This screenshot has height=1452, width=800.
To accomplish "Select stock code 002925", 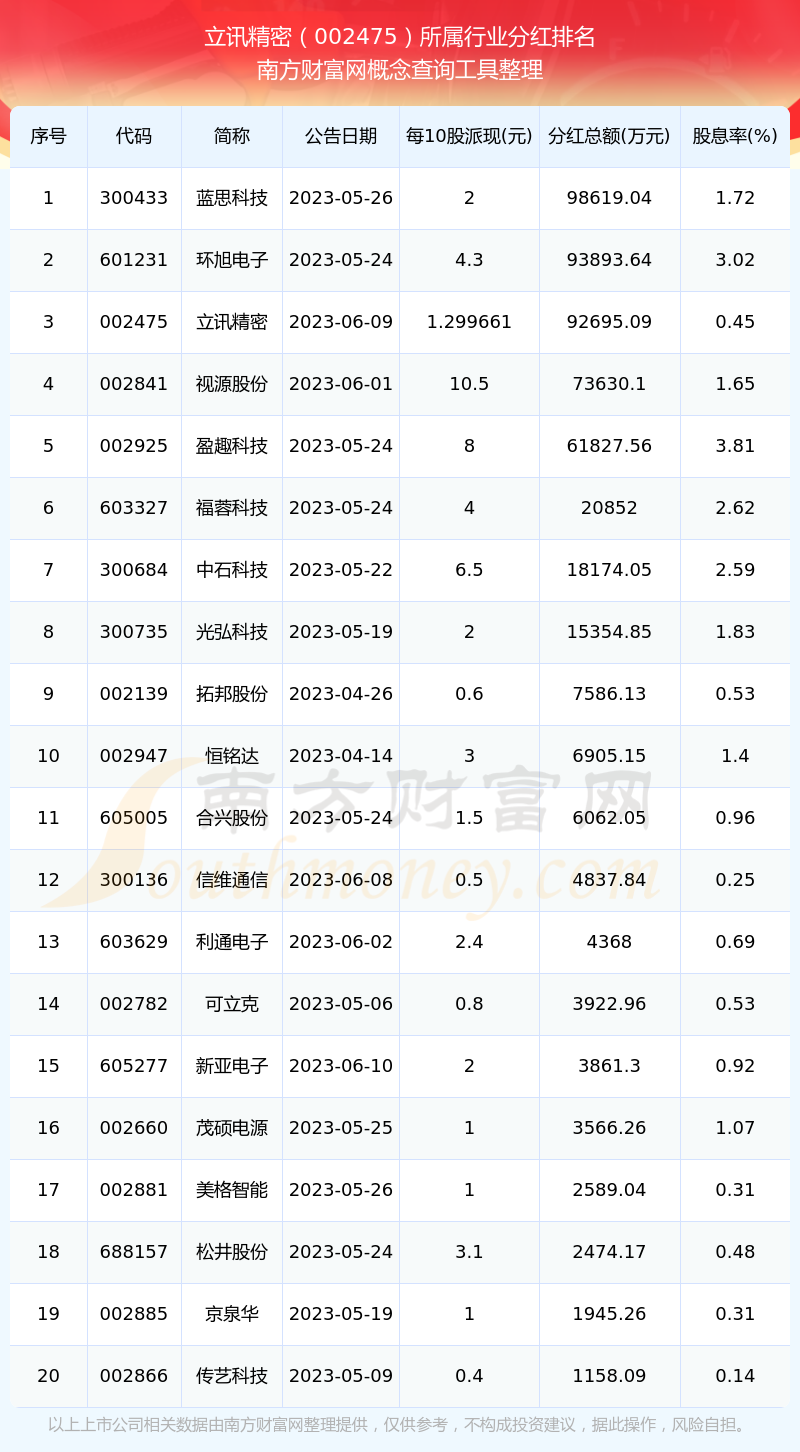I will [134, 446].
